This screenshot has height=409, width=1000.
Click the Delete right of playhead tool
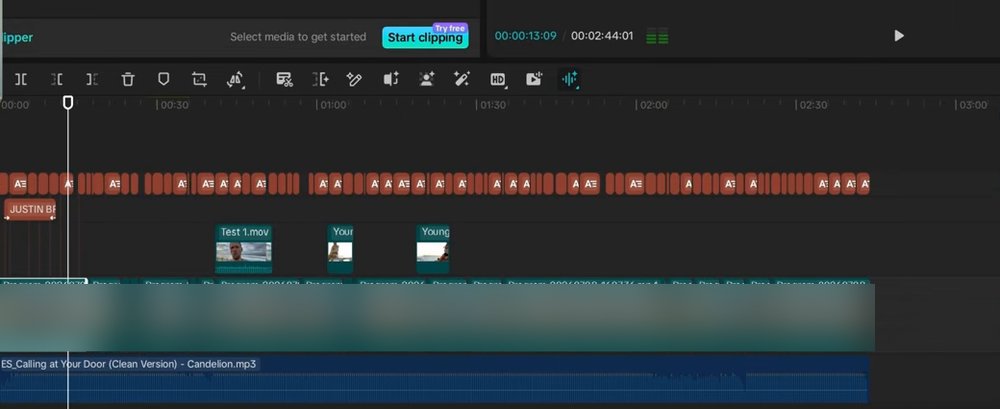click(x=92, y=79)
